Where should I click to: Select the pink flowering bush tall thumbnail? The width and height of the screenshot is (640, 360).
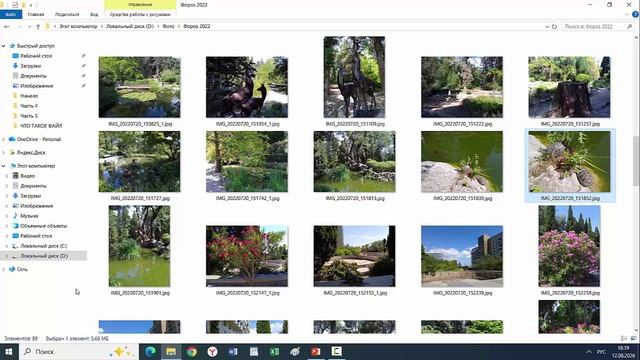(569, 246)
